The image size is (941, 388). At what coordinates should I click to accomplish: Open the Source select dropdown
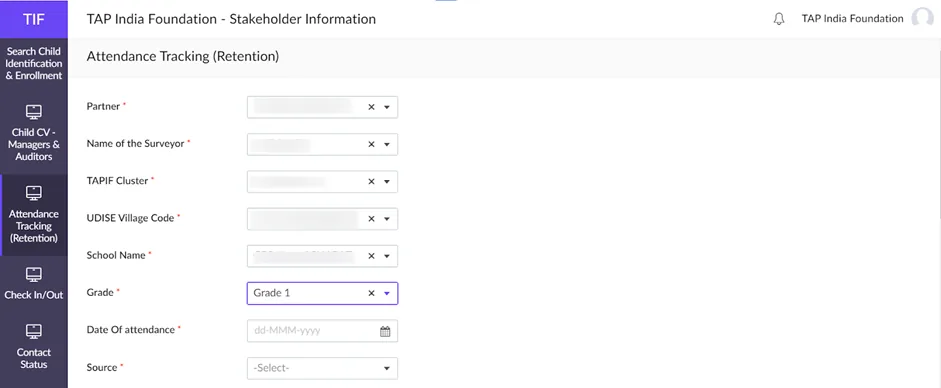coord(322,368)
